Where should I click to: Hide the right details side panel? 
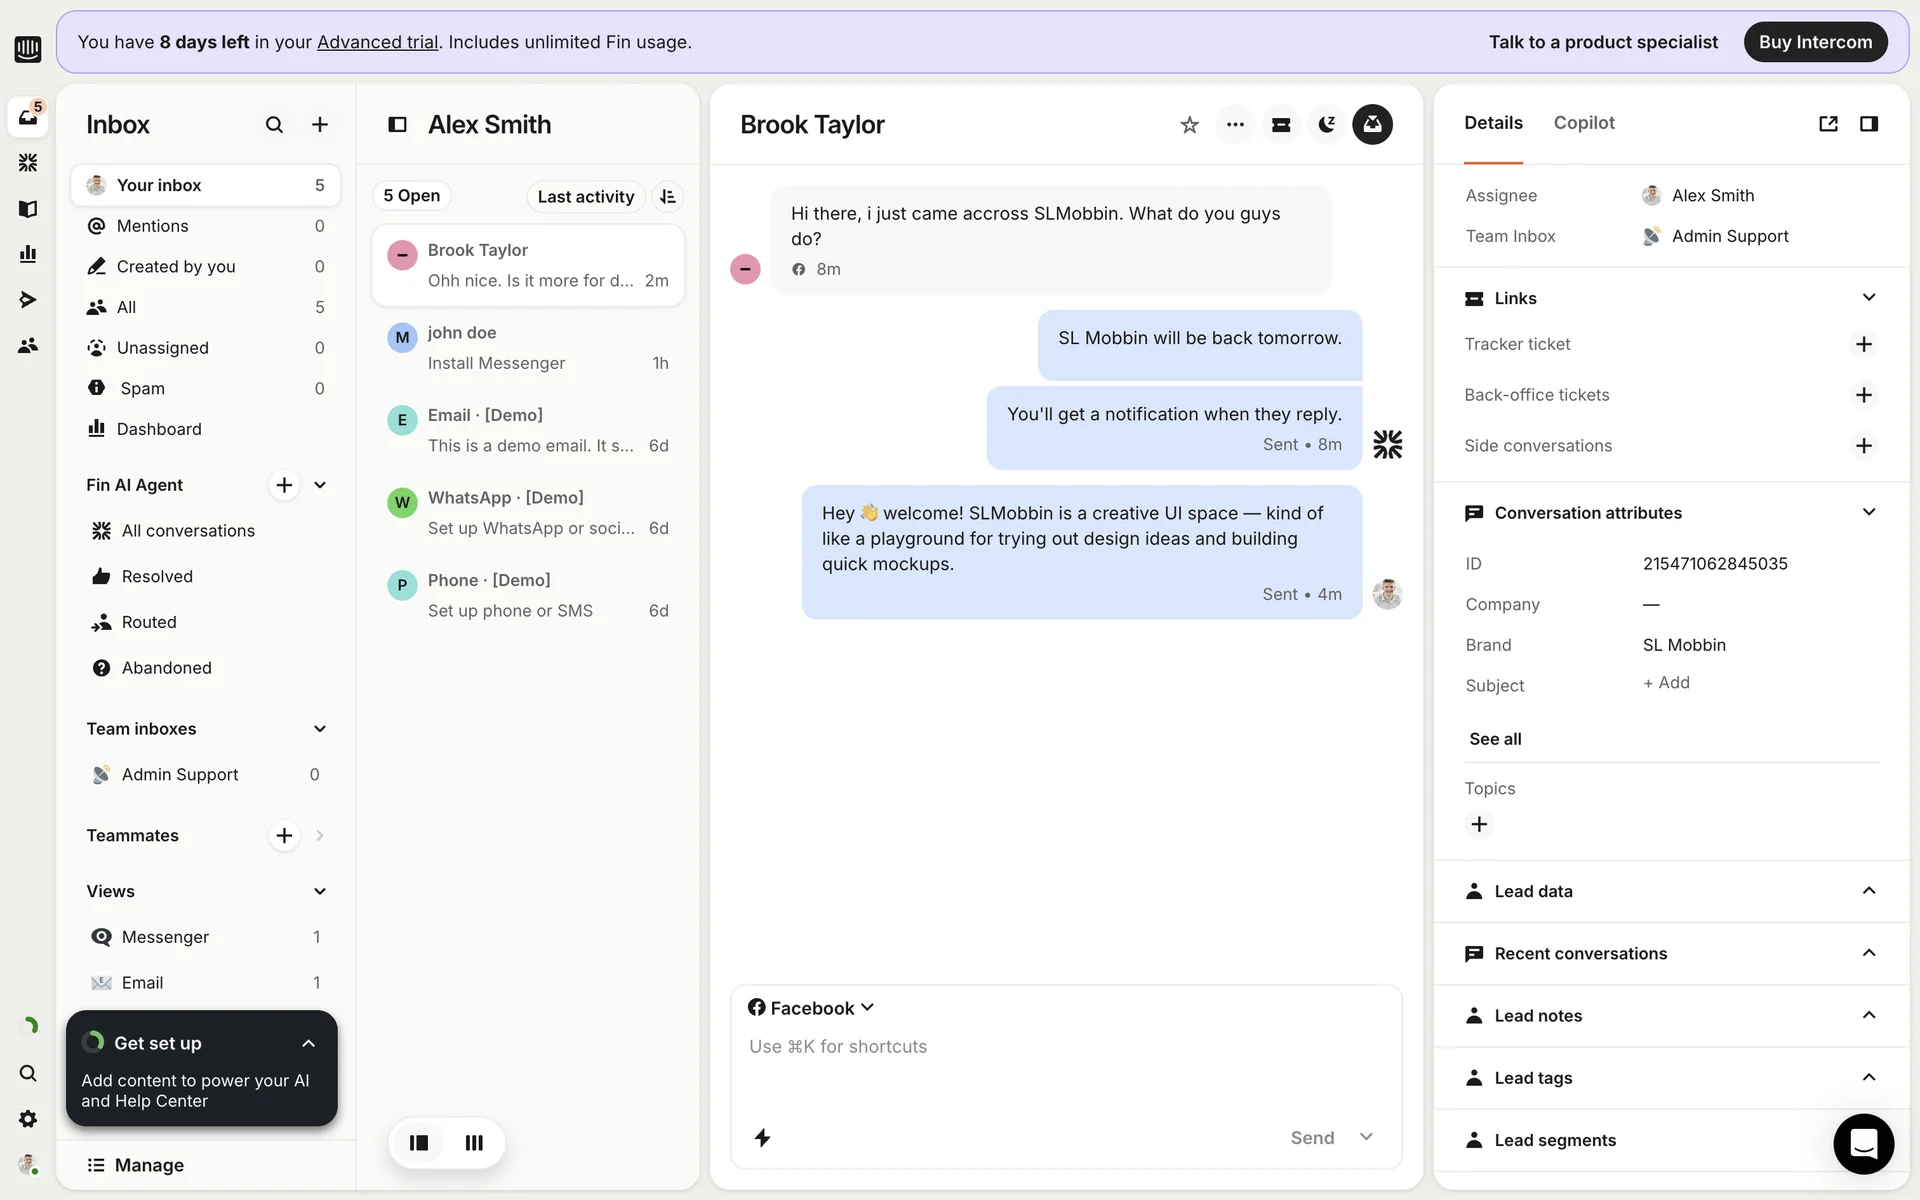click(x=1868, y=124)
